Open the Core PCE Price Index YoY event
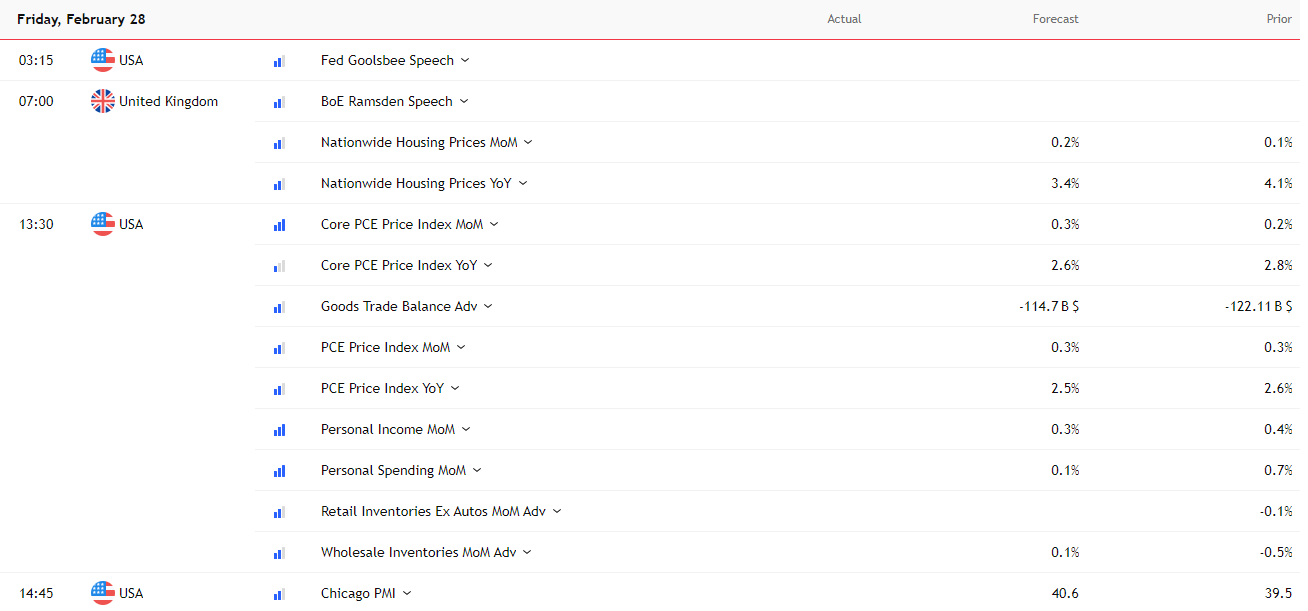1308x611 pixels. 400,265
